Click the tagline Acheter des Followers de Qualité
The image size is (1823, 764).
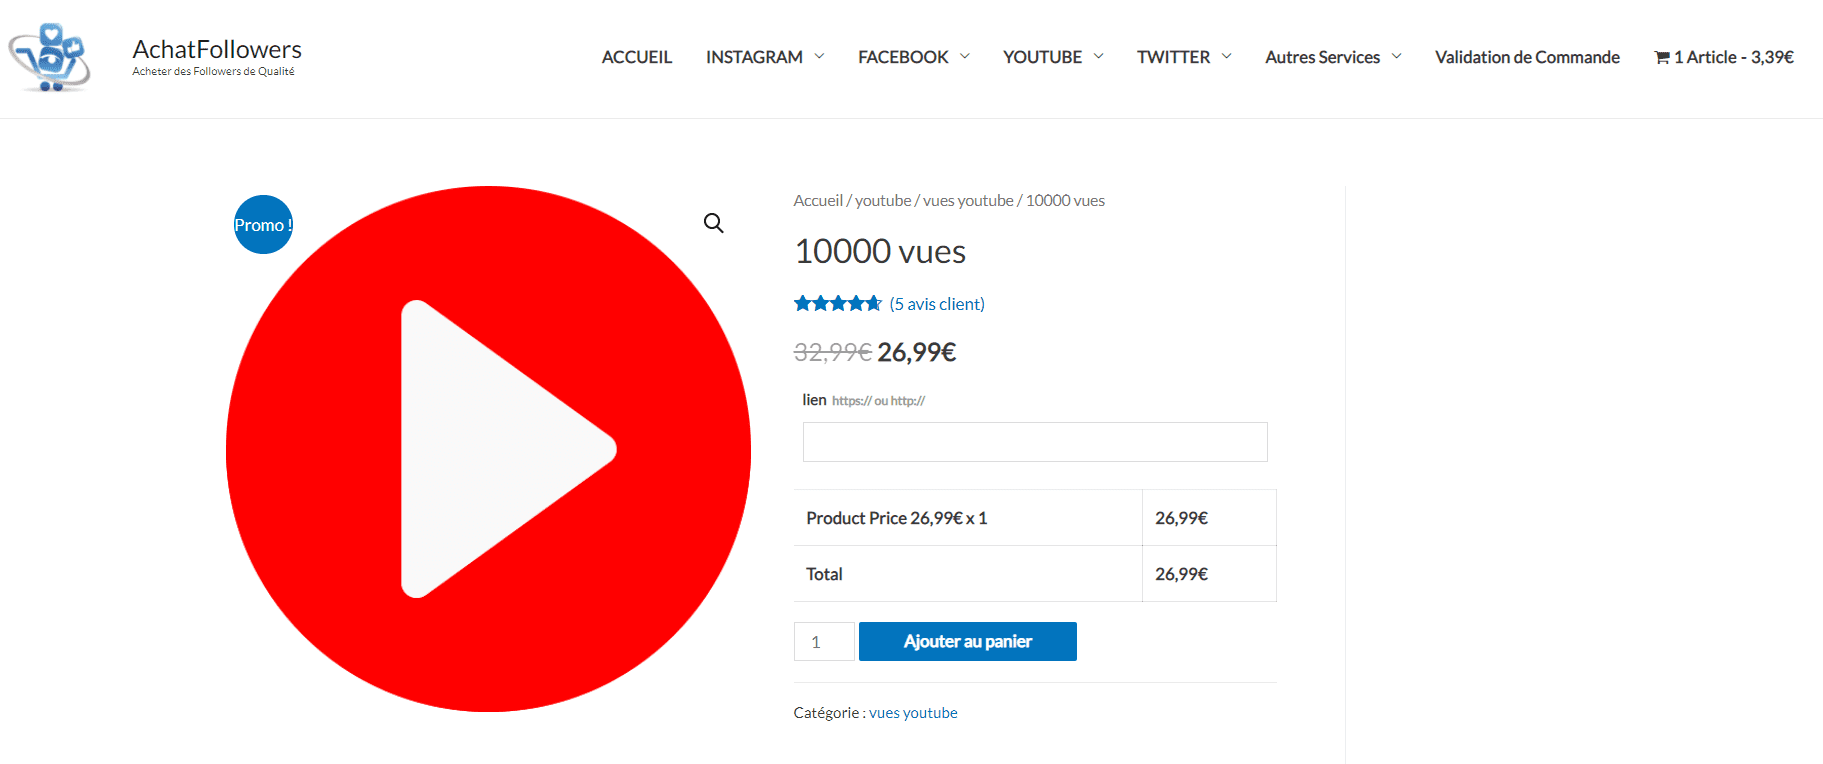(213, 71)
